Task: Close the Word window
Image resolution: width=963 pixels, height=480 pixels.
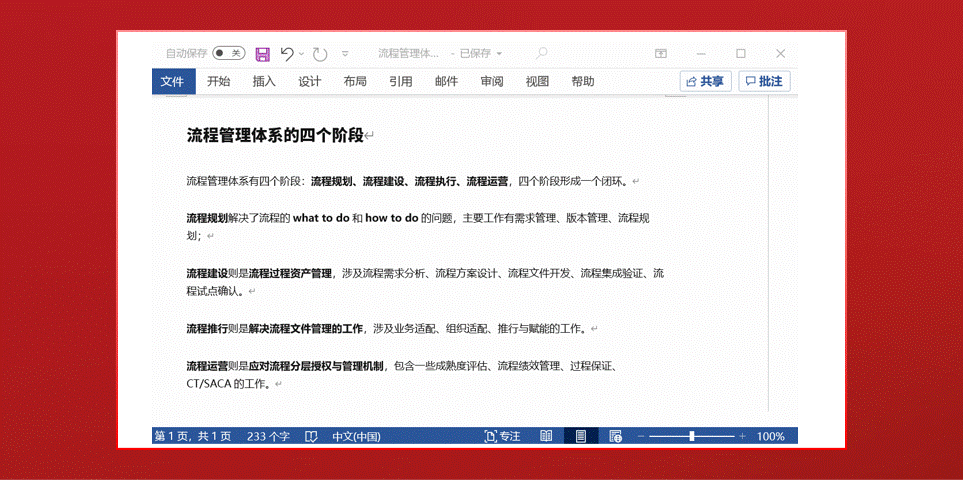Action: pos(781,54)
